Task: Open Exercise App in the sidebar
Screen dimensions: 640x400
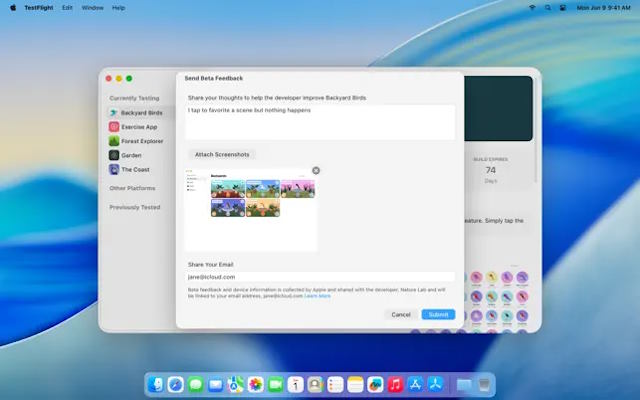Action: point(140,127)
